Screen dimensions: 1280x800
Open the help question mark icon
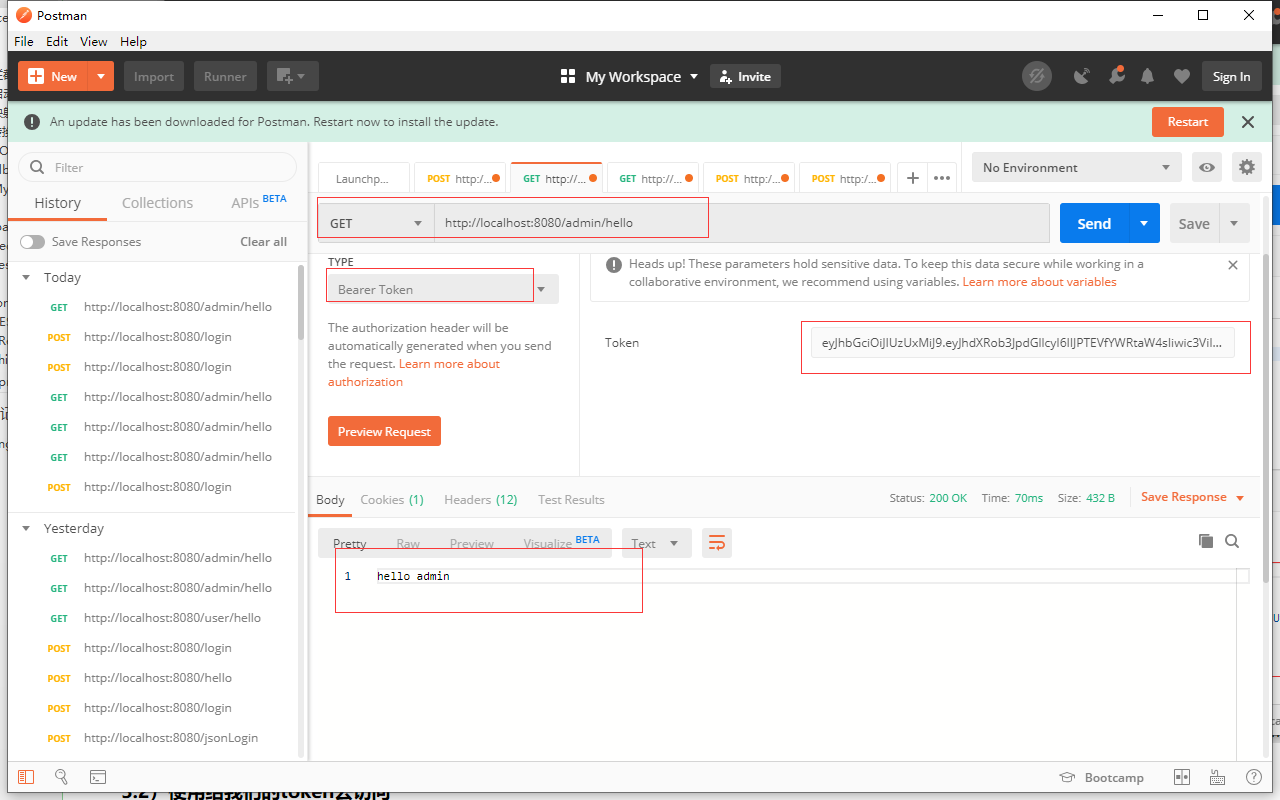point(1253,777)
